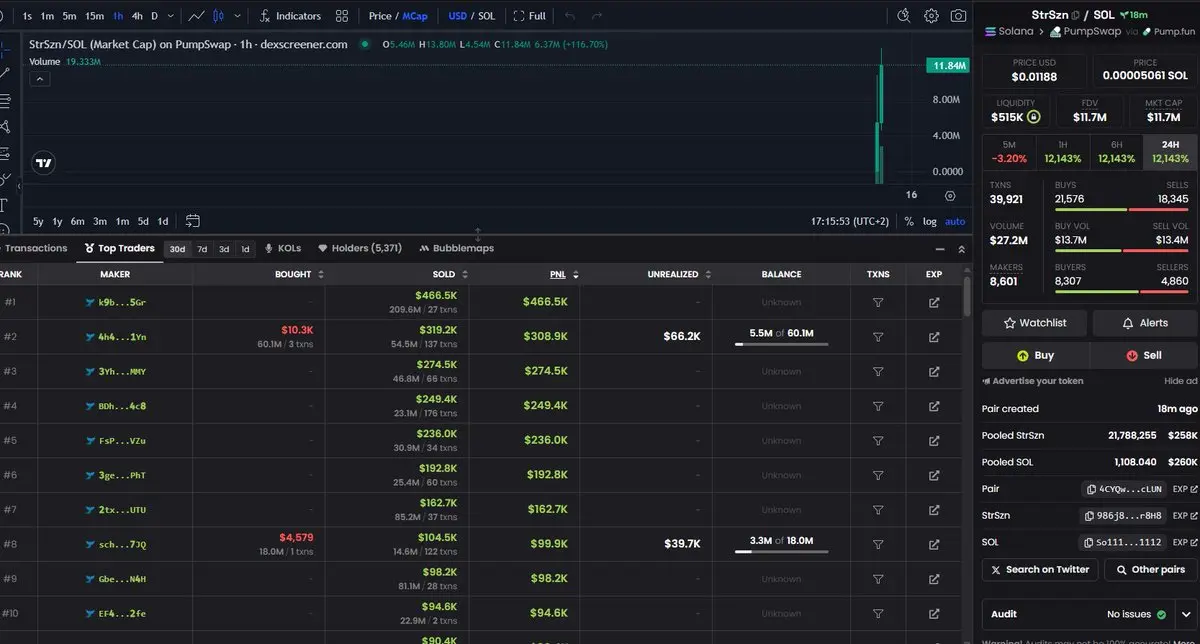
Task: Take a chart snapshot with camera icon
Action: [x=959, y=16]
